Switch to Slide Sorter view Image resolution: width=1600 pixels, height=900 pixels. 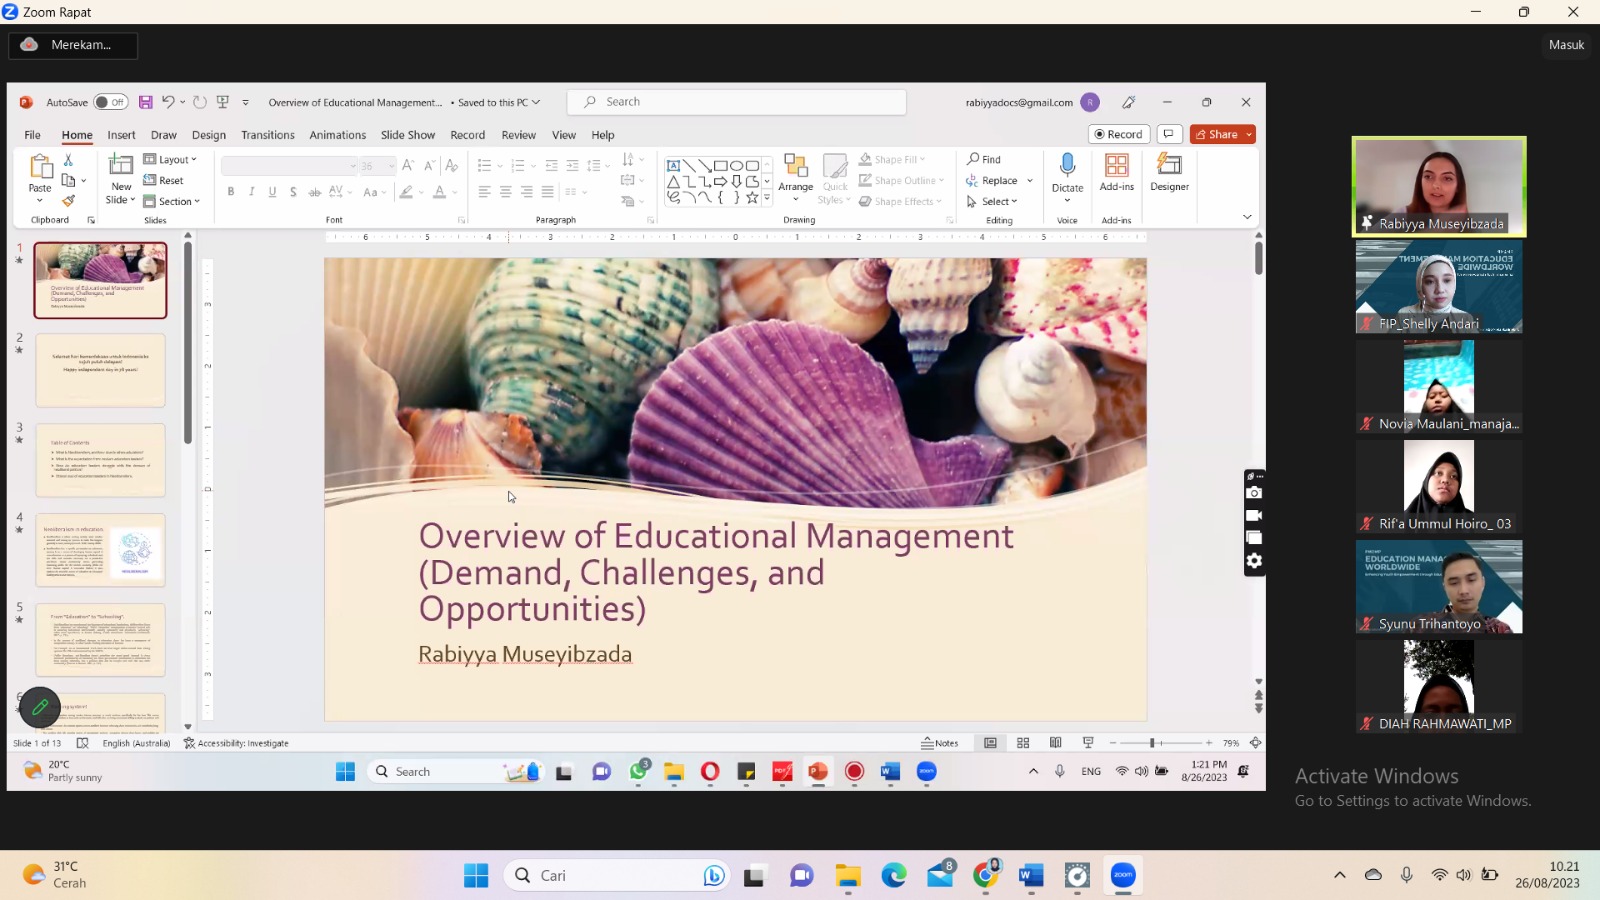pos(1023,743)
